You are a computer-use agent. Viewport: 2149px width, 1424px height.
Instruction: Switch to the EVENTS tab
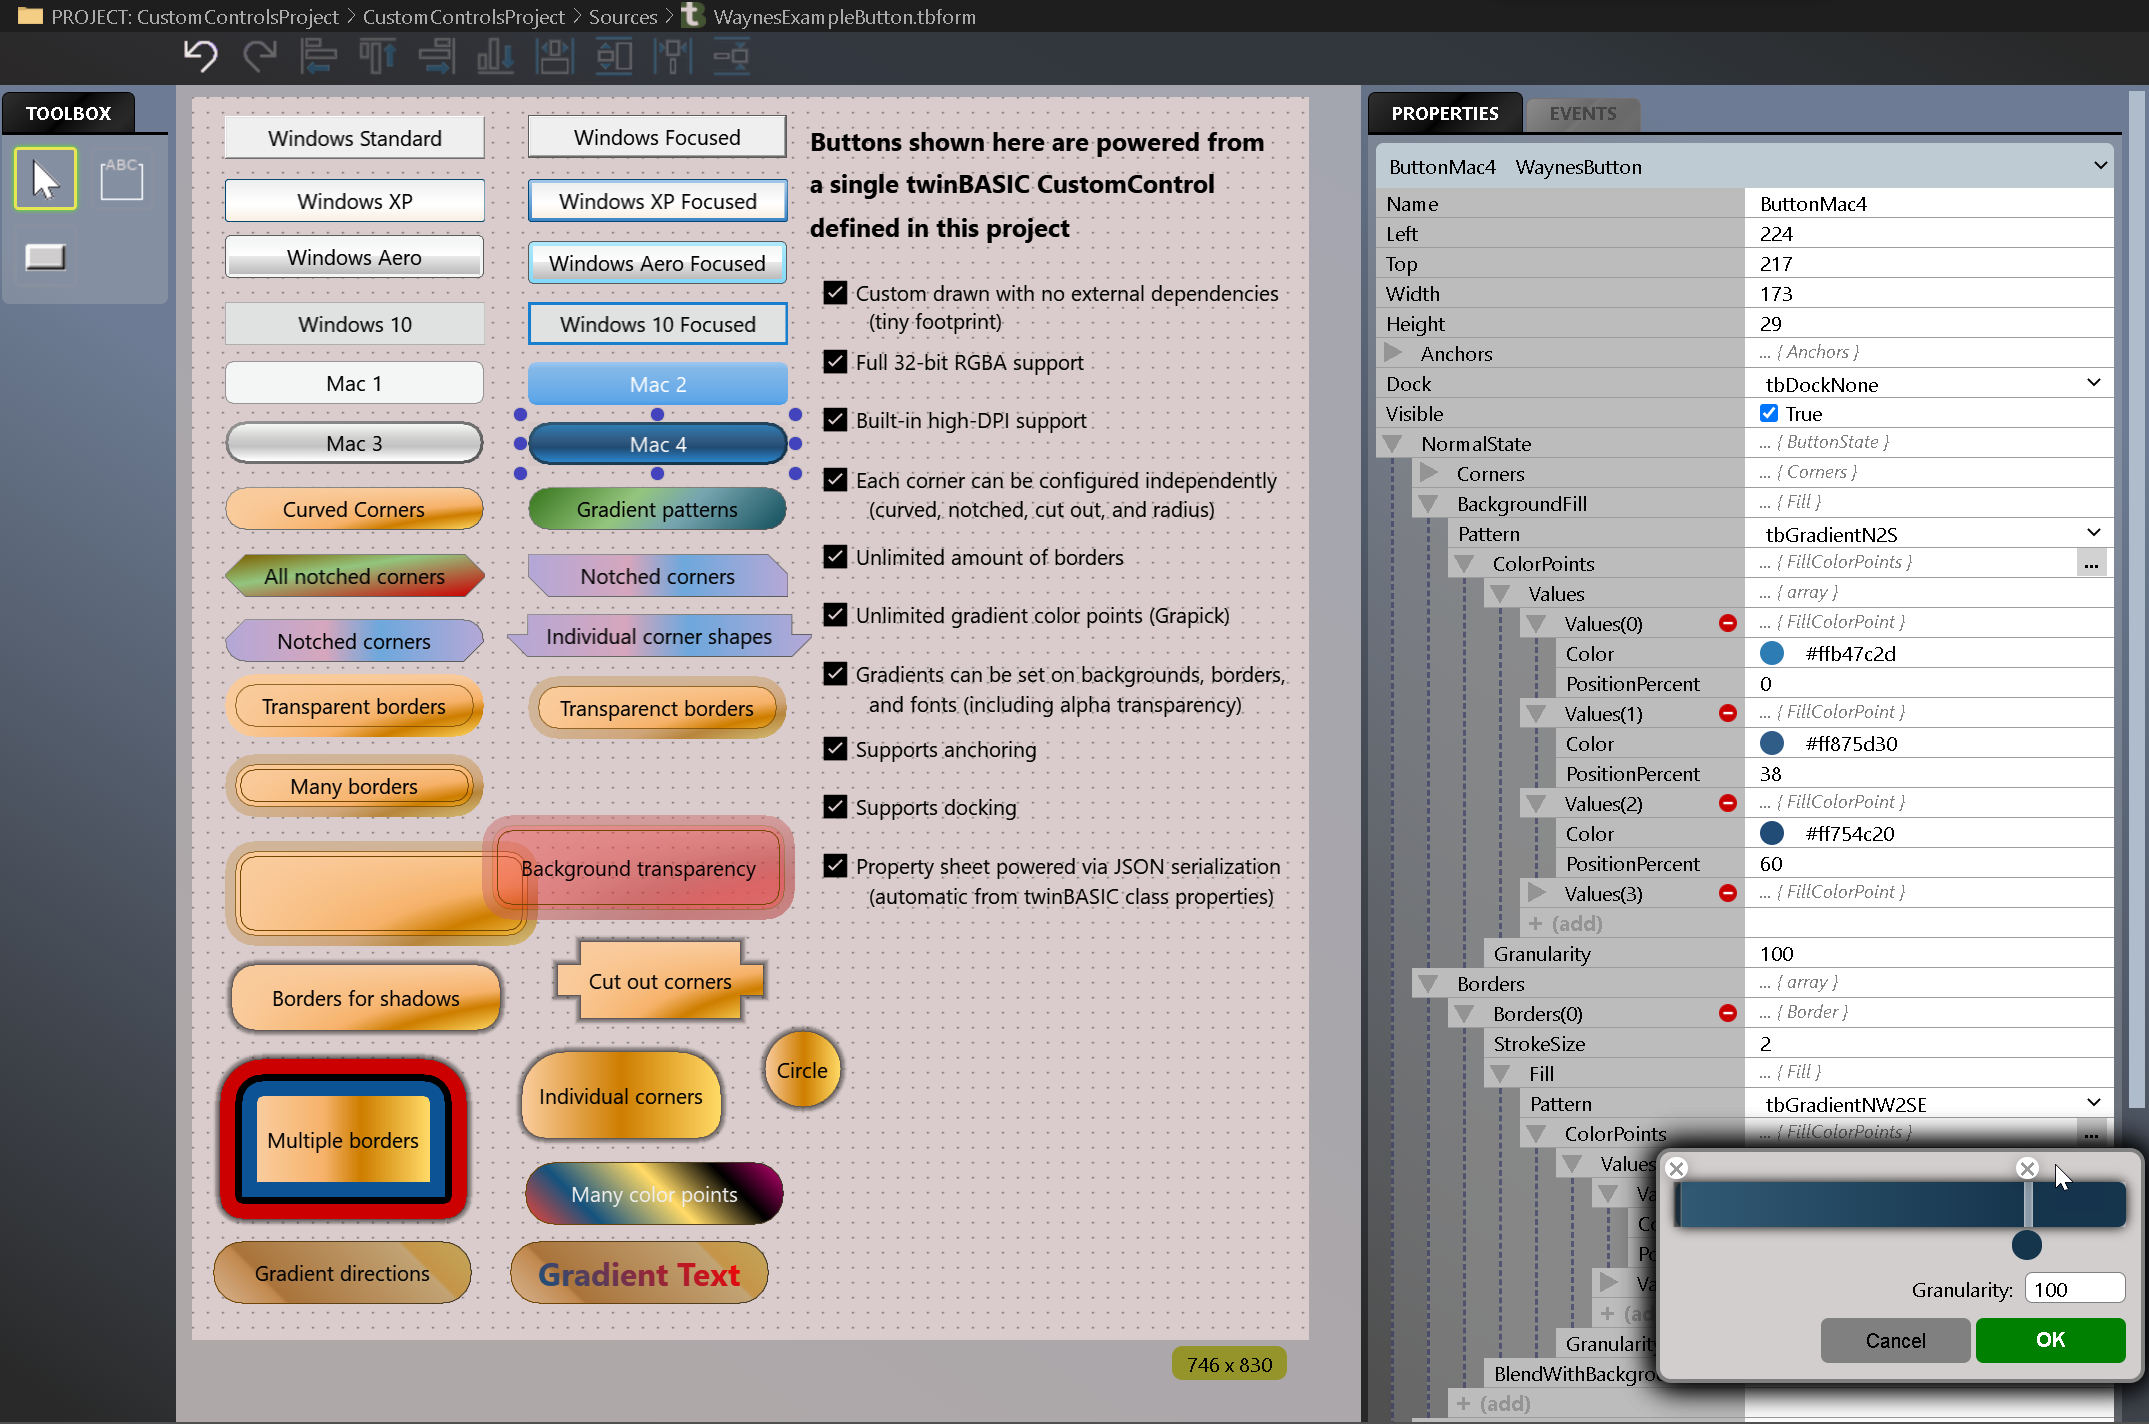point(1581,113)
